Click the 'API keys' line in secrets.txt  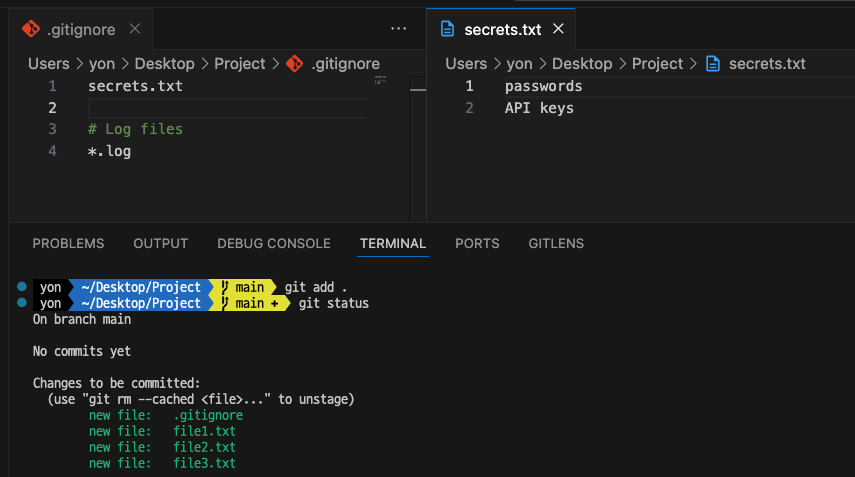coord(539,108)
